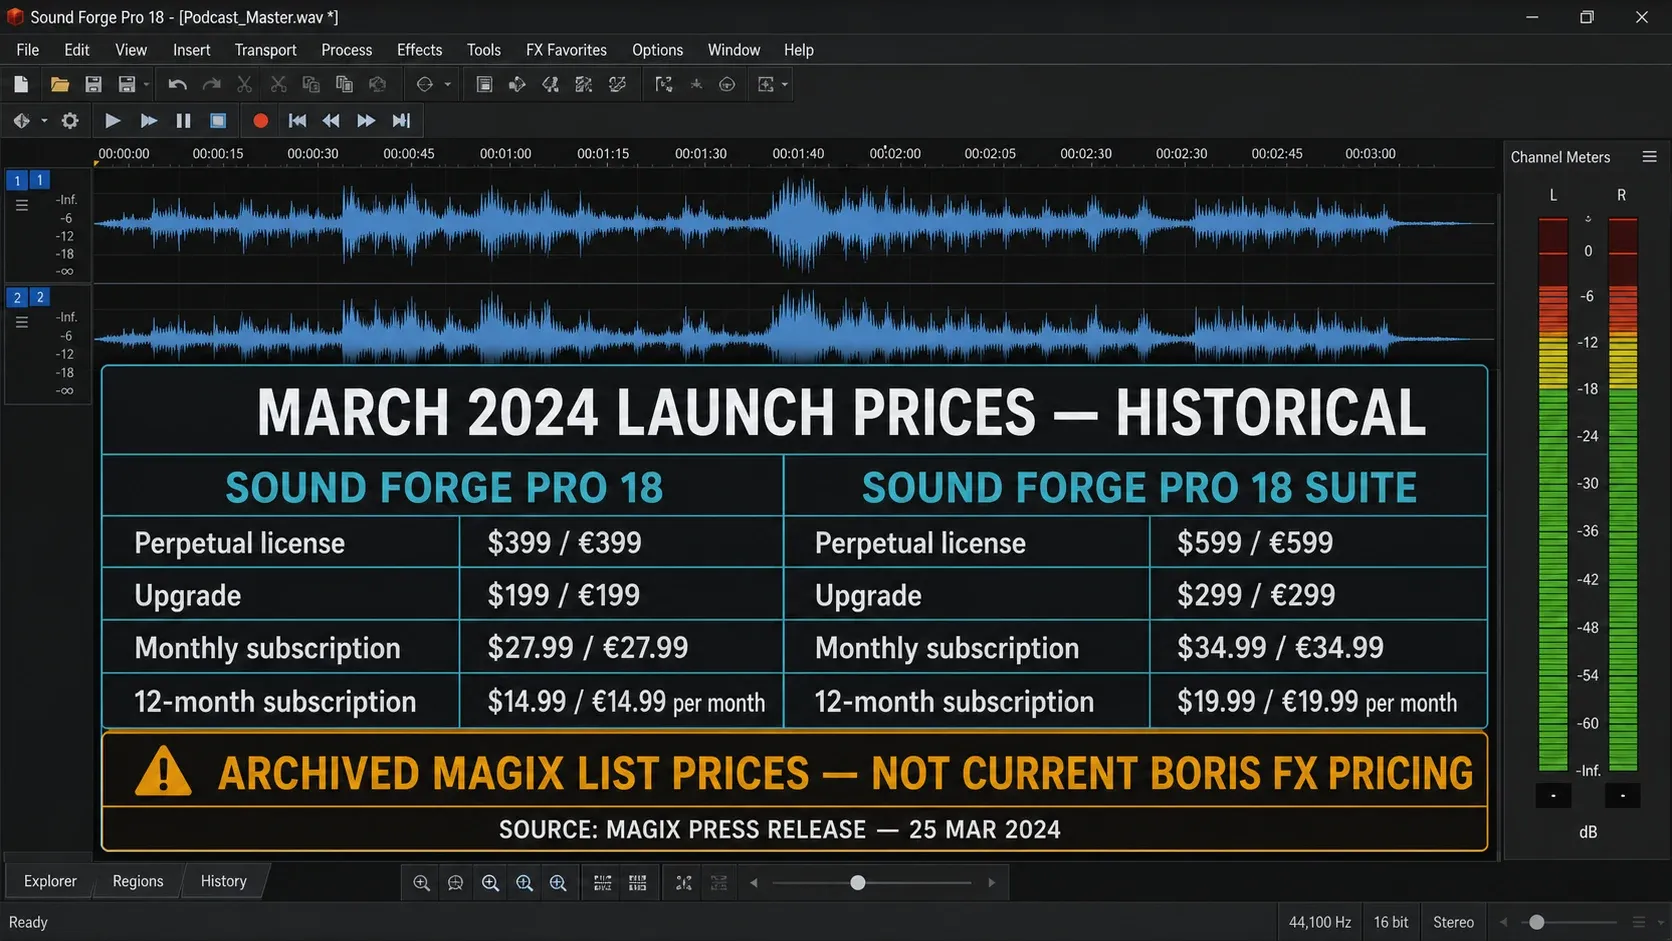The width and height of the screenshot is (1672, 941).
Task: Click the $27.99 / €27.99 price cell
Action: pyautogui.click(x=621, y=648)
